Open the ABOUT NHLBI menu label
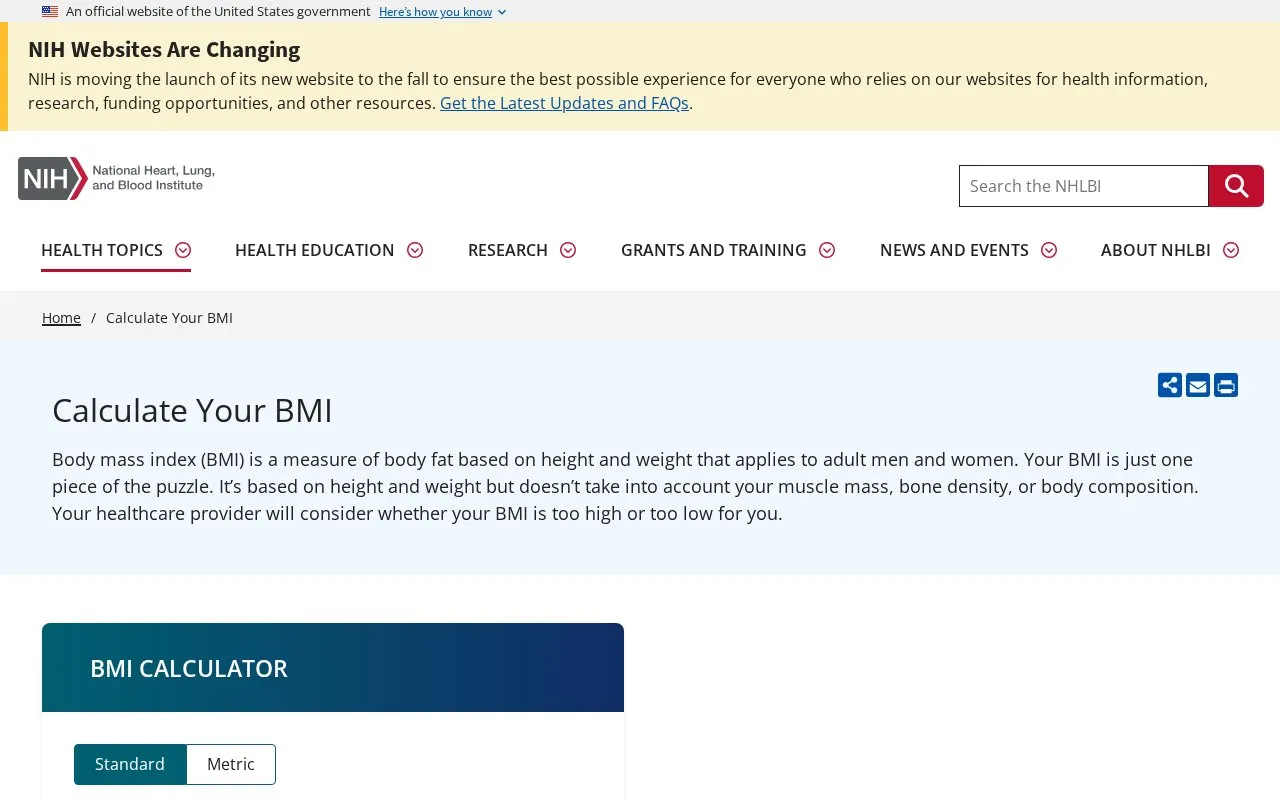Screen dimensions: 1280x800 [x=1156, y=250]
